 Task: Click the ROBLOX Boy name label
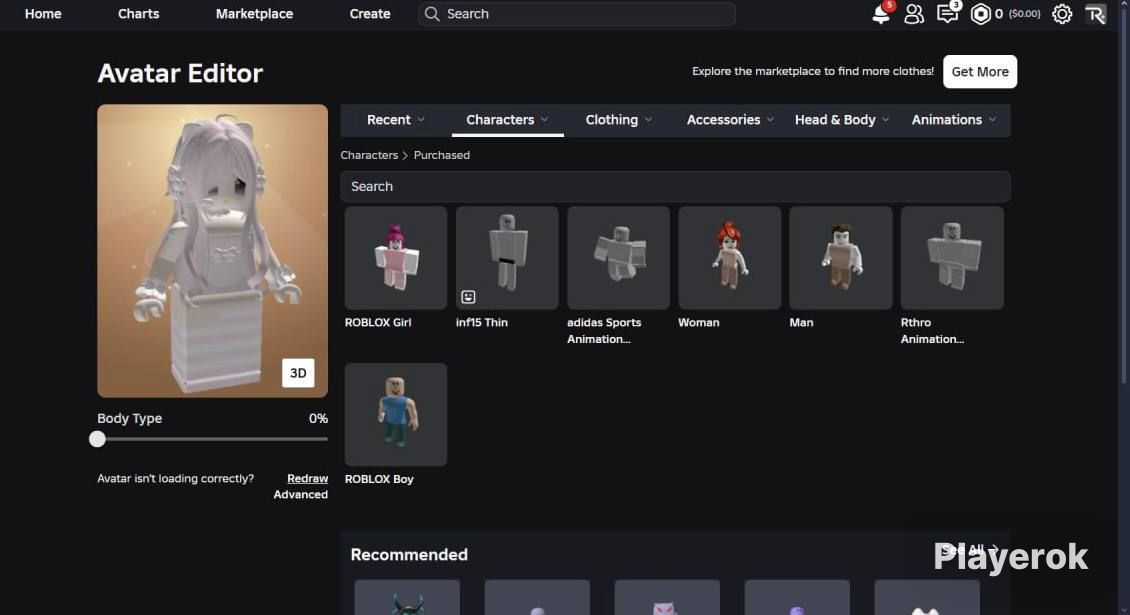pos(379,479)
